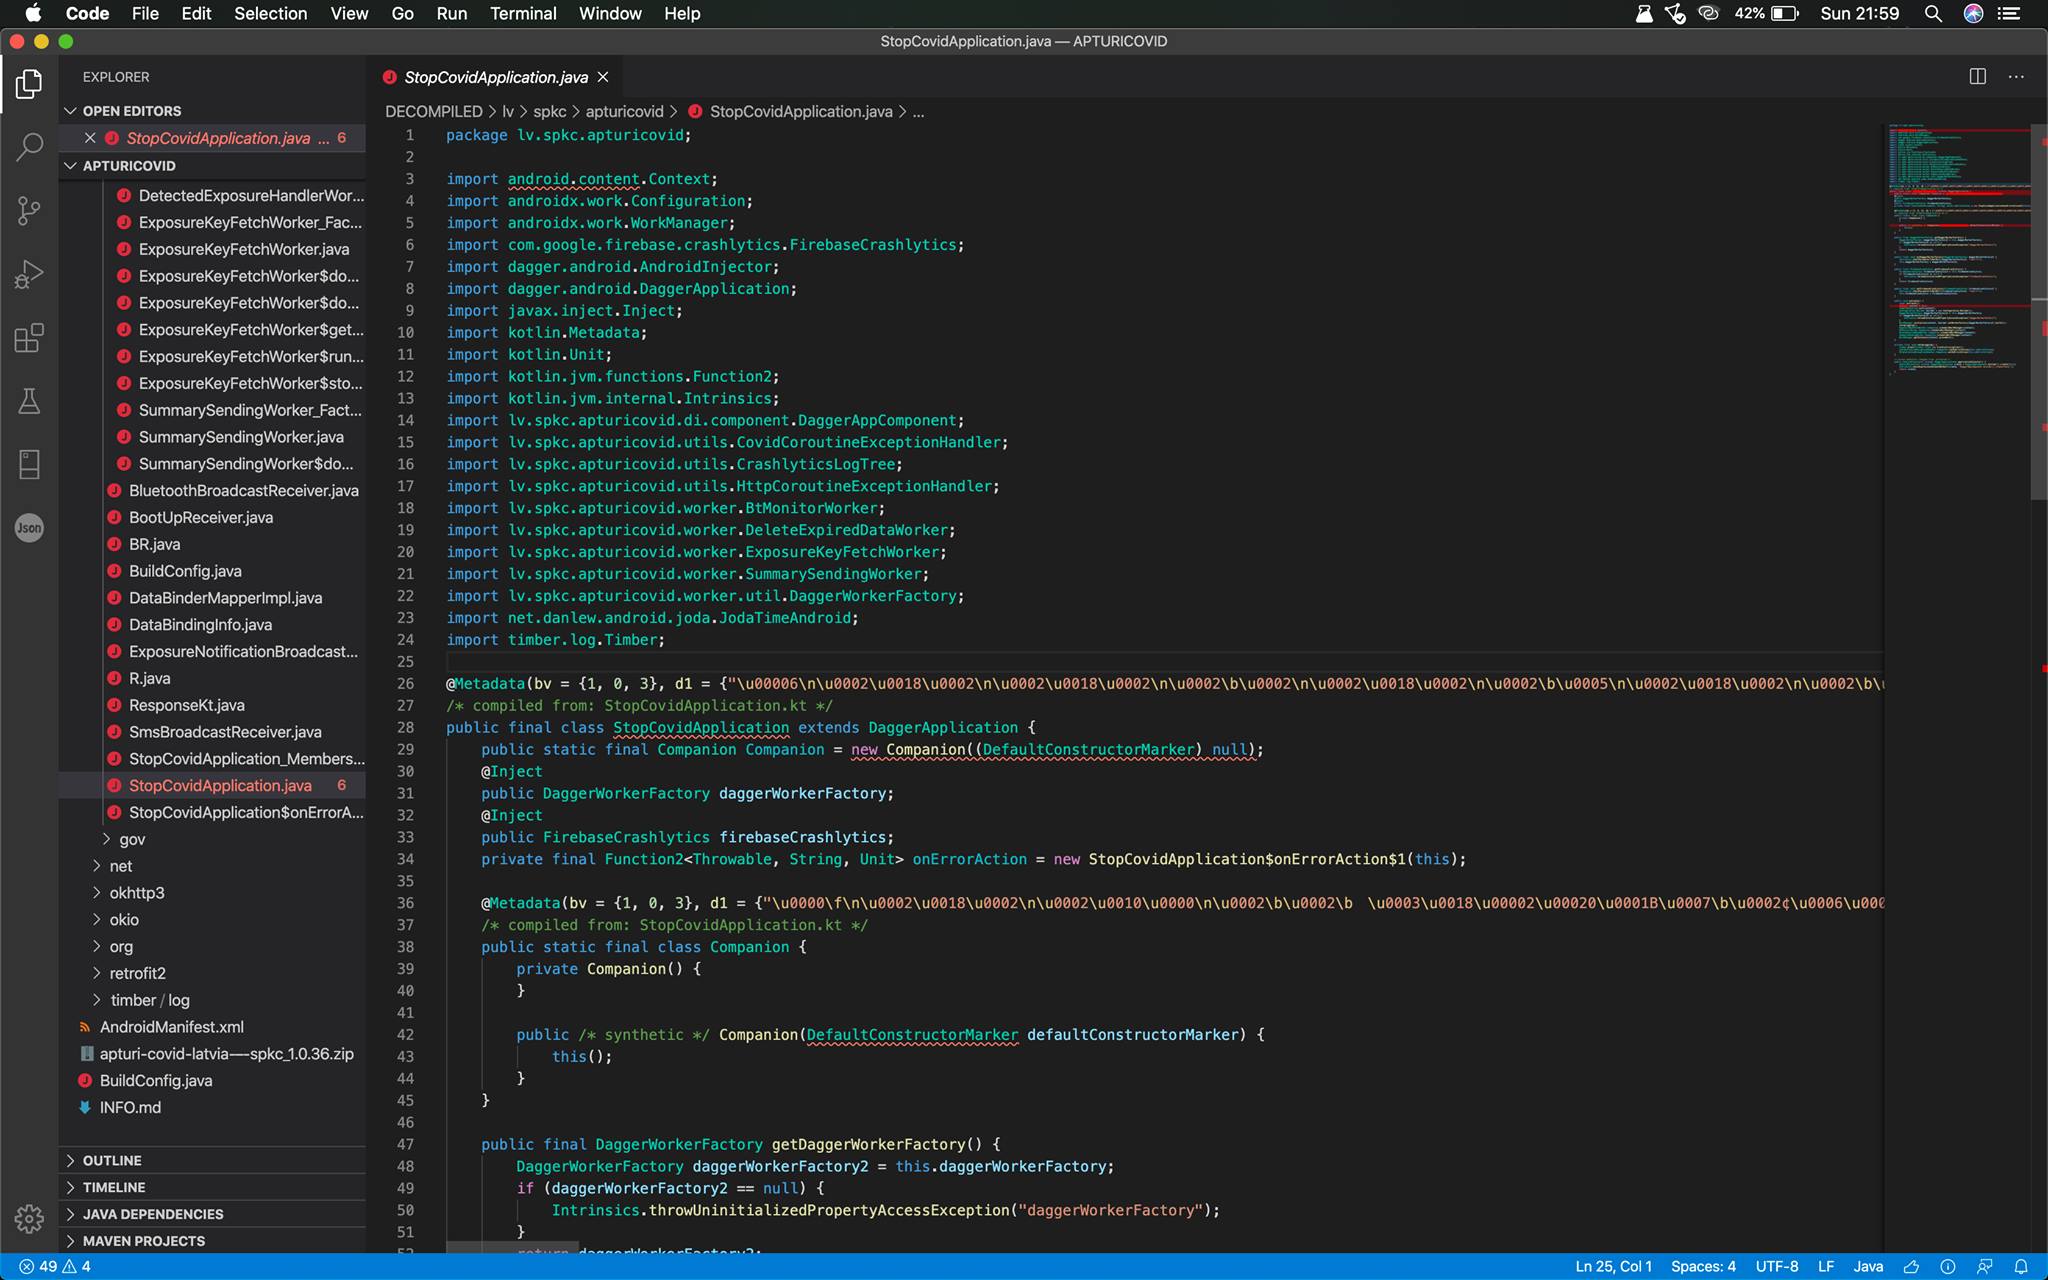Click the Ln 25, Col 1 position indicator
Image resolution: width=2048 pixels, height=1280 pixels.
pyautogui.click(x=1613, y=1266)
